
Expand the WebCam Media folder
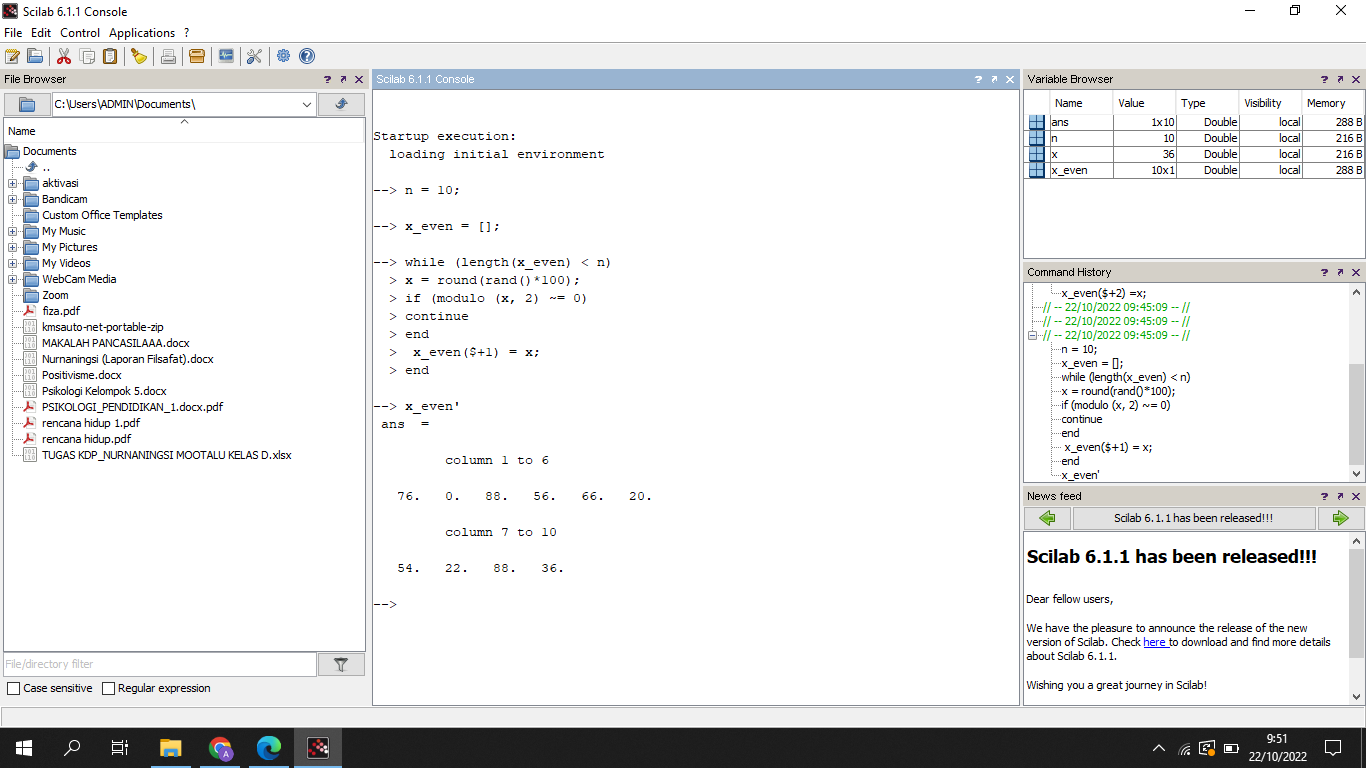pyautogui.click(x=12, y=279)
